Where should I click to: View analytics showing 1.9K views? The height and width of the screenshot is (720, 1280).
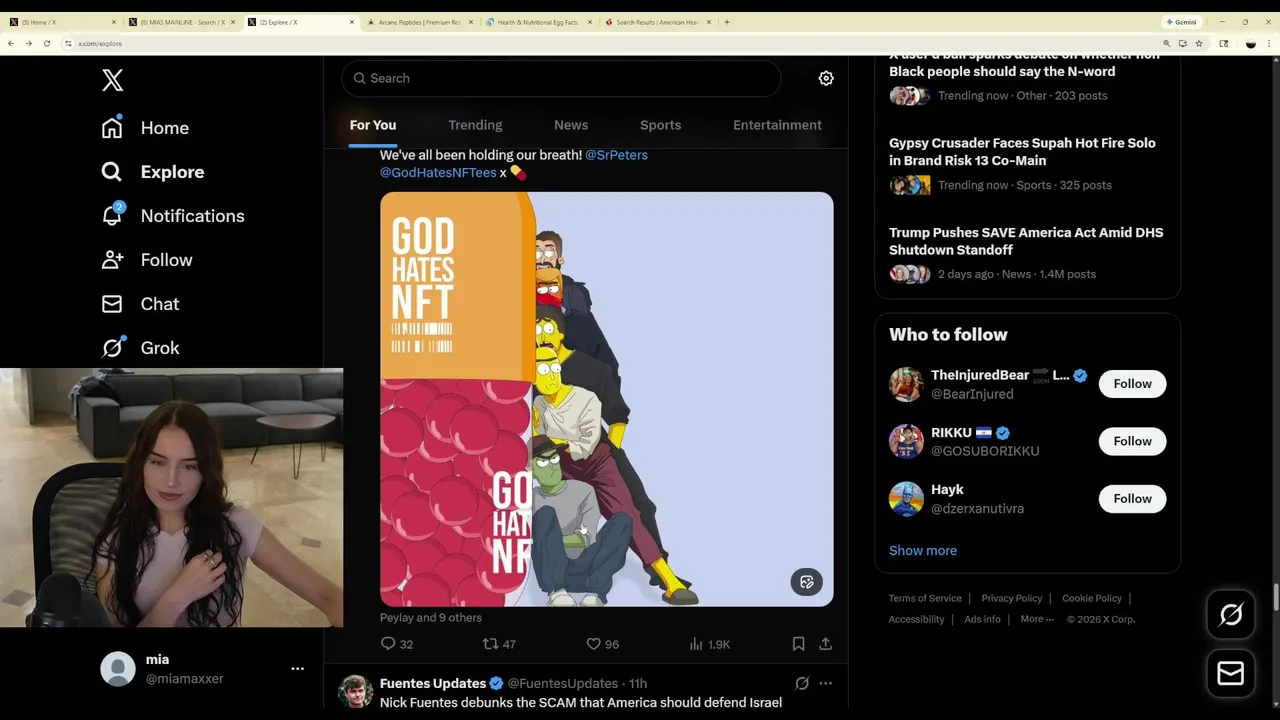click(709, 644)
